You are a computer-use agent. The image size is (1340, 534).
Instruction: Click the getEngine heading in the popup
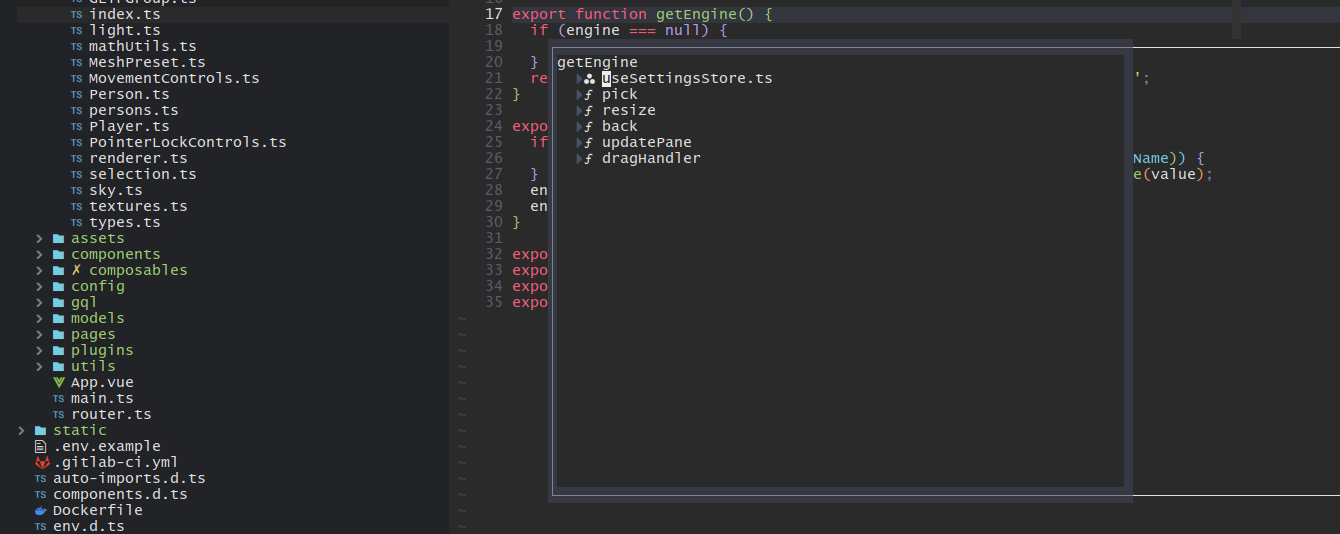click(x=597, y=63)
